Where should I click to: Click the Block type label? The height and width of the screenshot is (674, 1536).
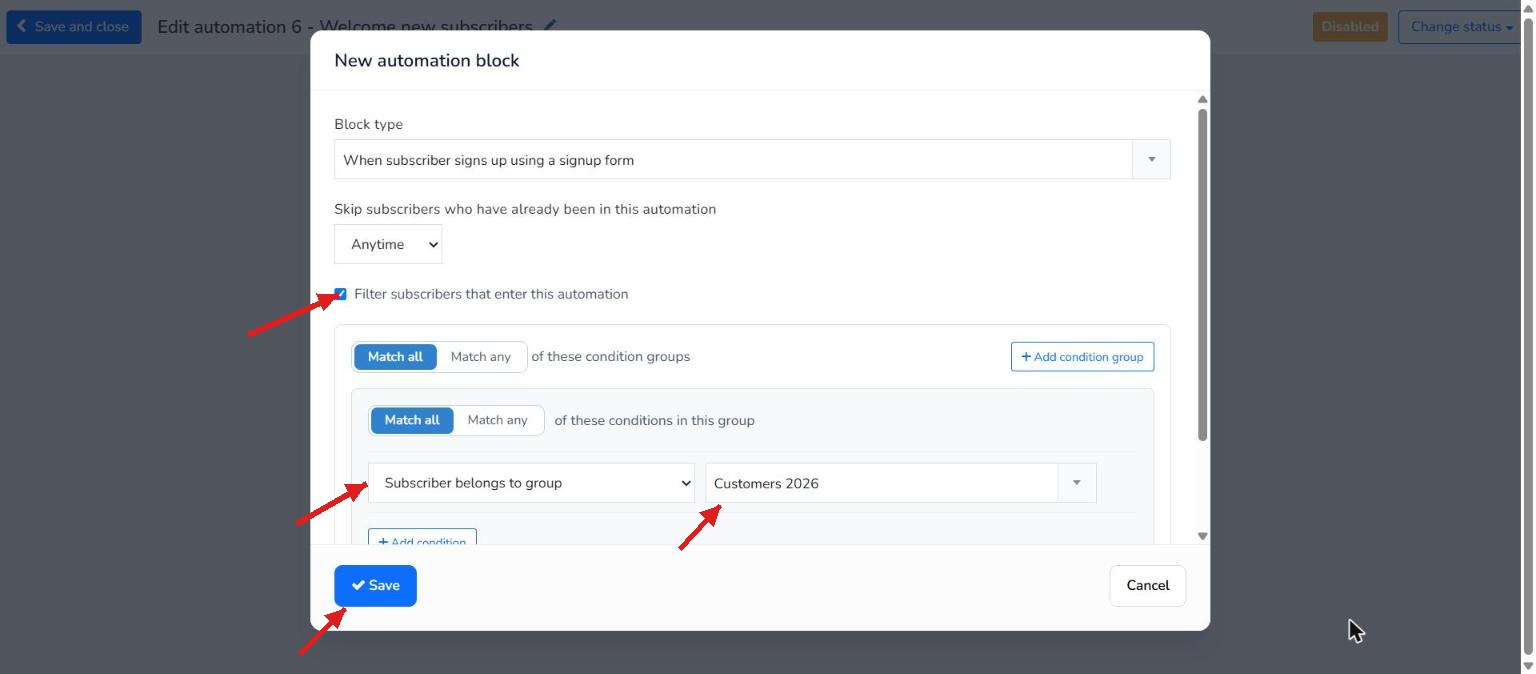(x=369, y=124)
